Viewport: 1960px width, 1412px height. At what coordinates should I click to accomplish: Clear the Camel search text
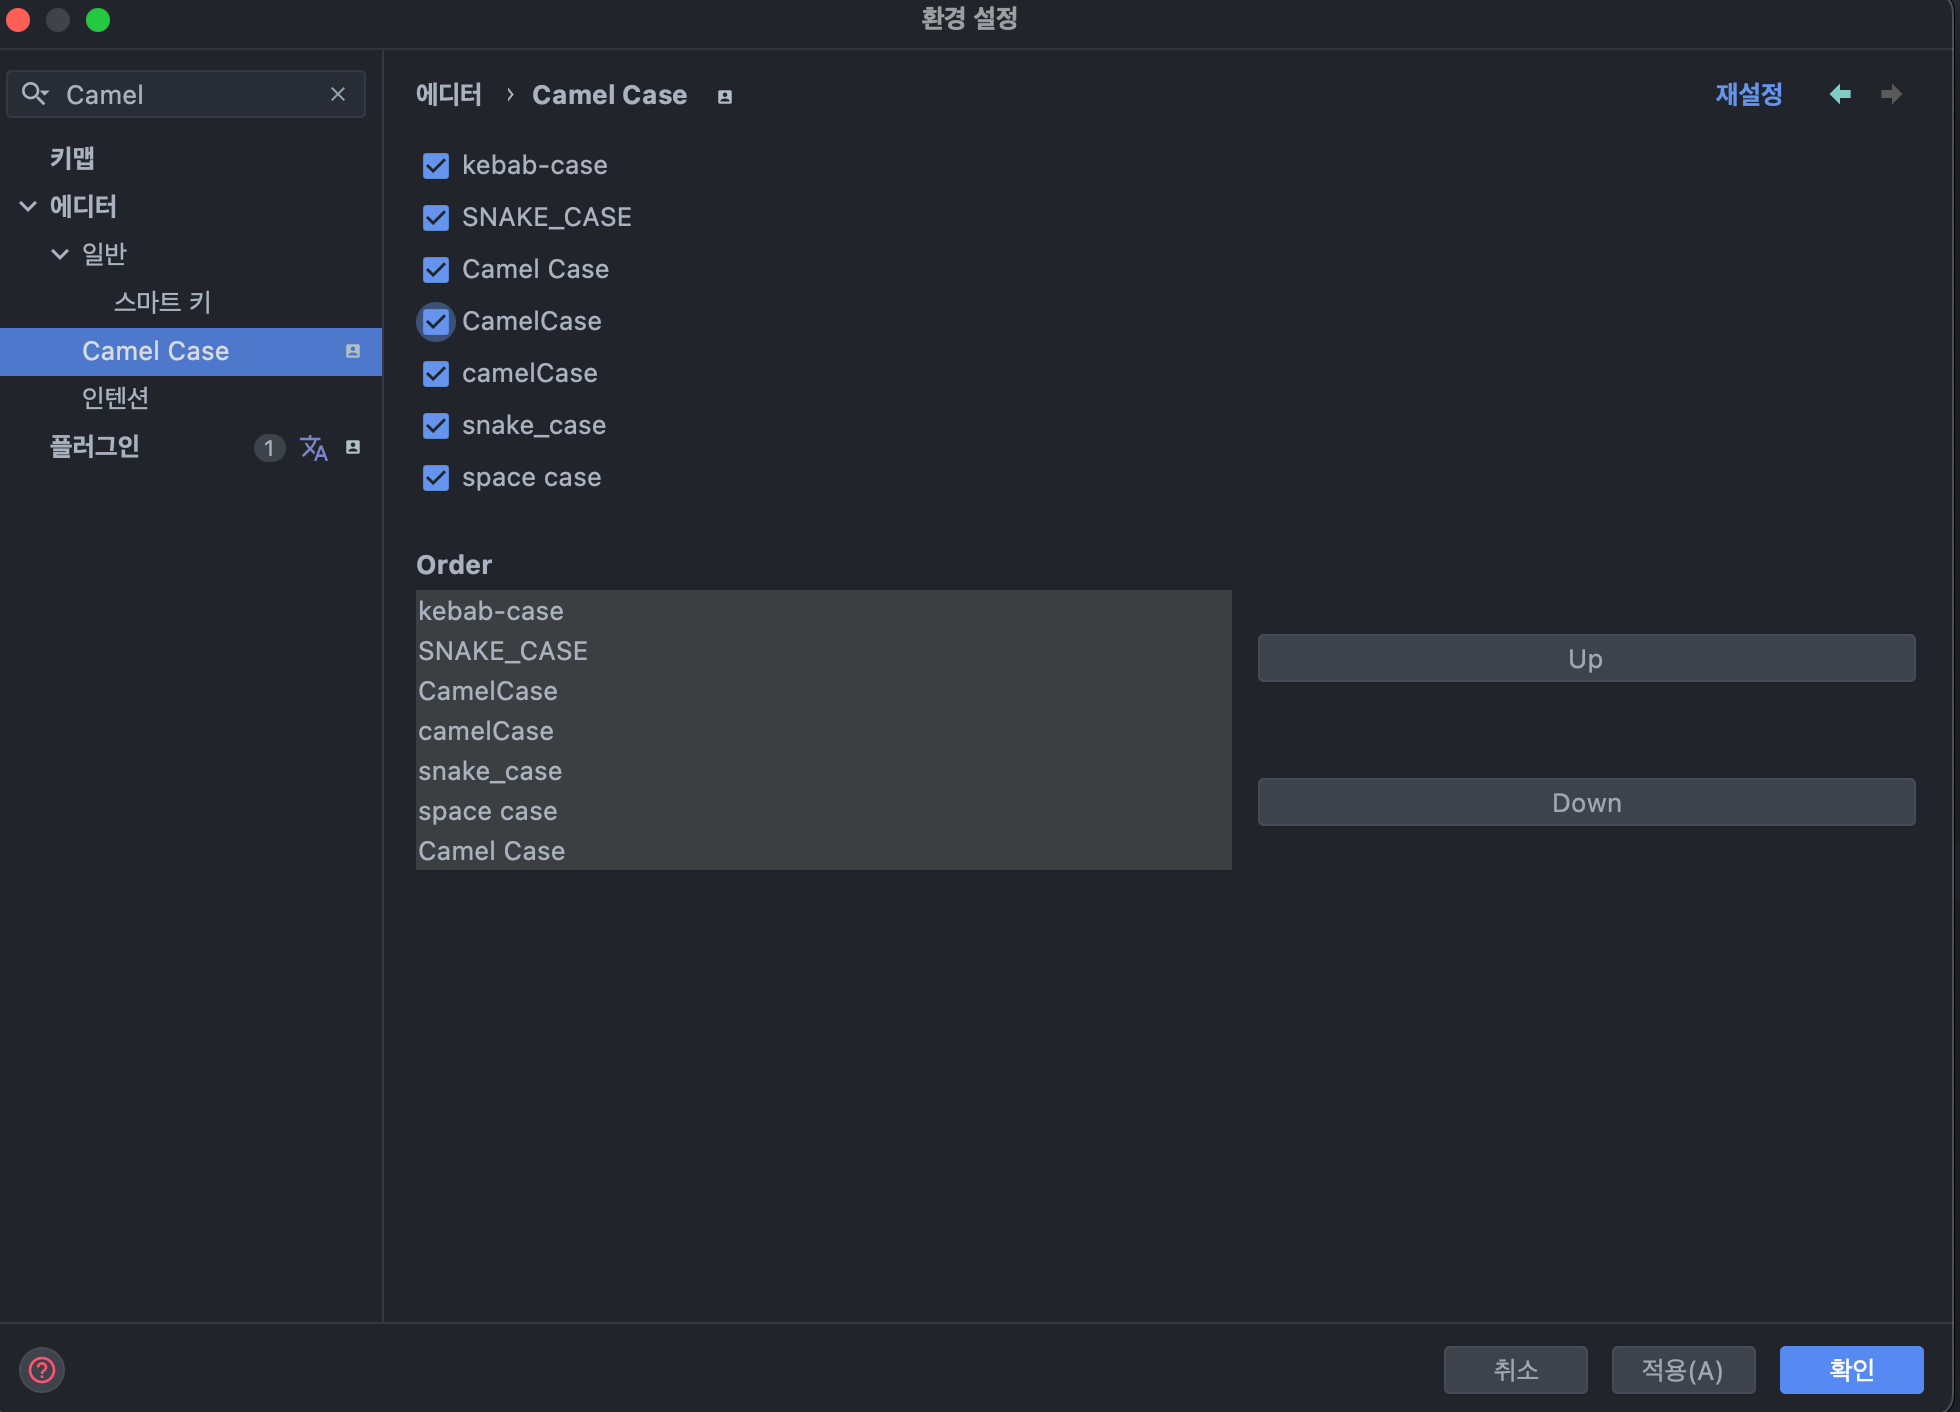click(338, 94)
